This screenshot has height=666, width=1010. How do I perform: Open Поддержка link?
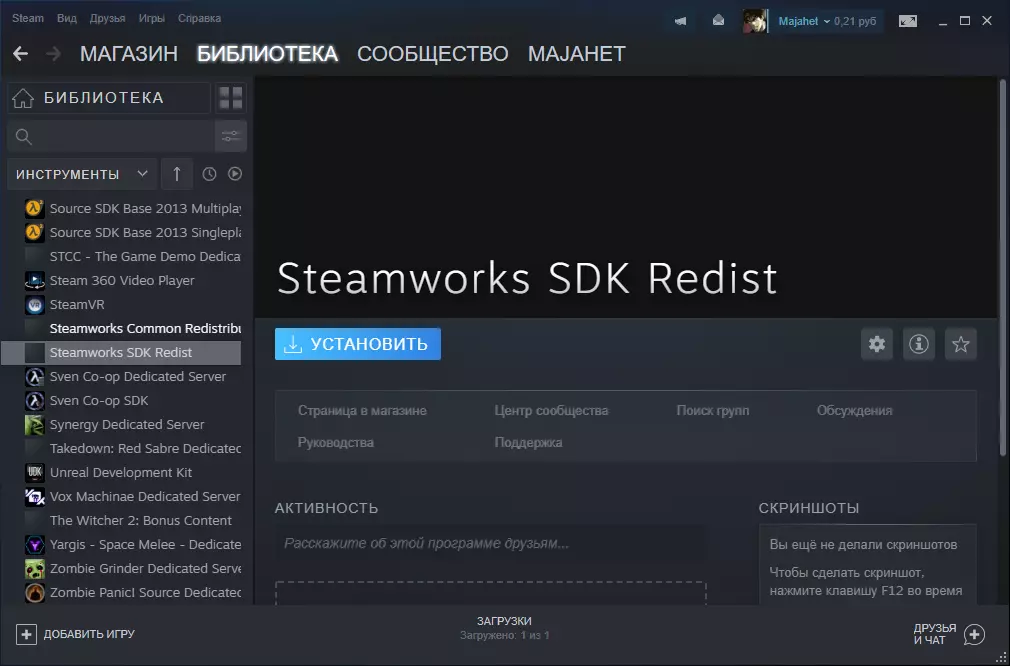coord(528,442)
